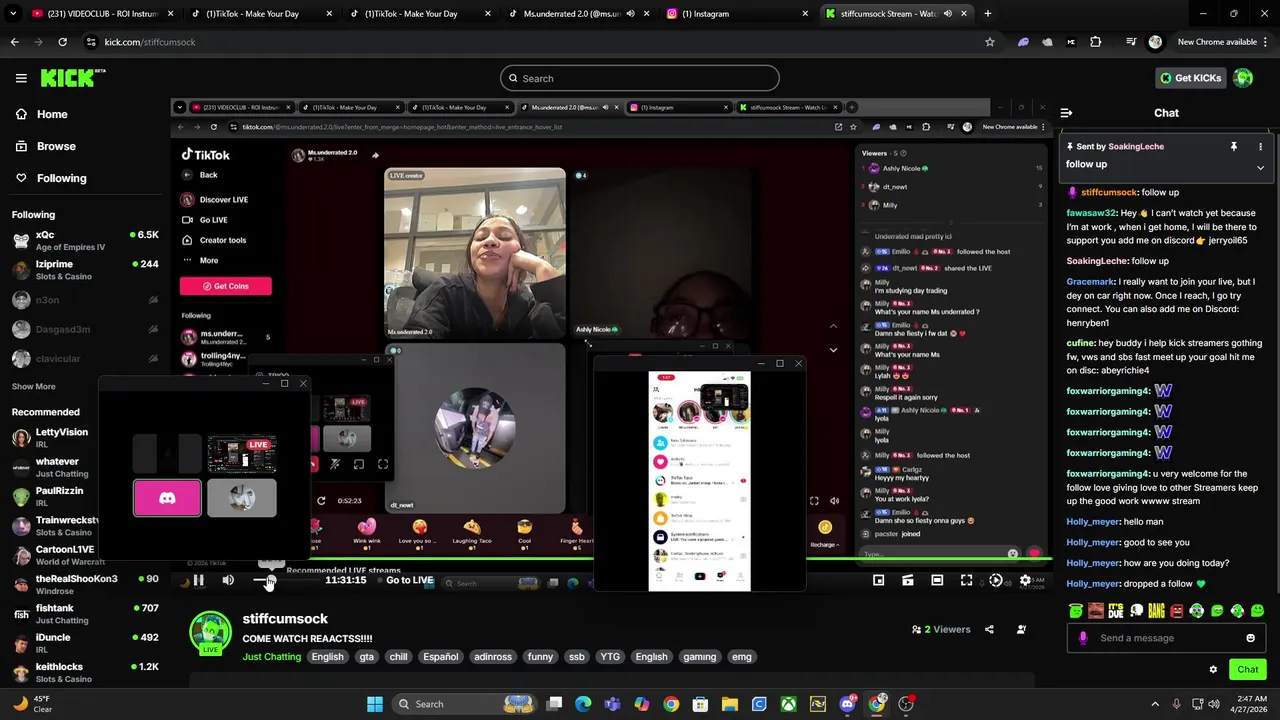Click Get KICKs button

point(1190,78)
